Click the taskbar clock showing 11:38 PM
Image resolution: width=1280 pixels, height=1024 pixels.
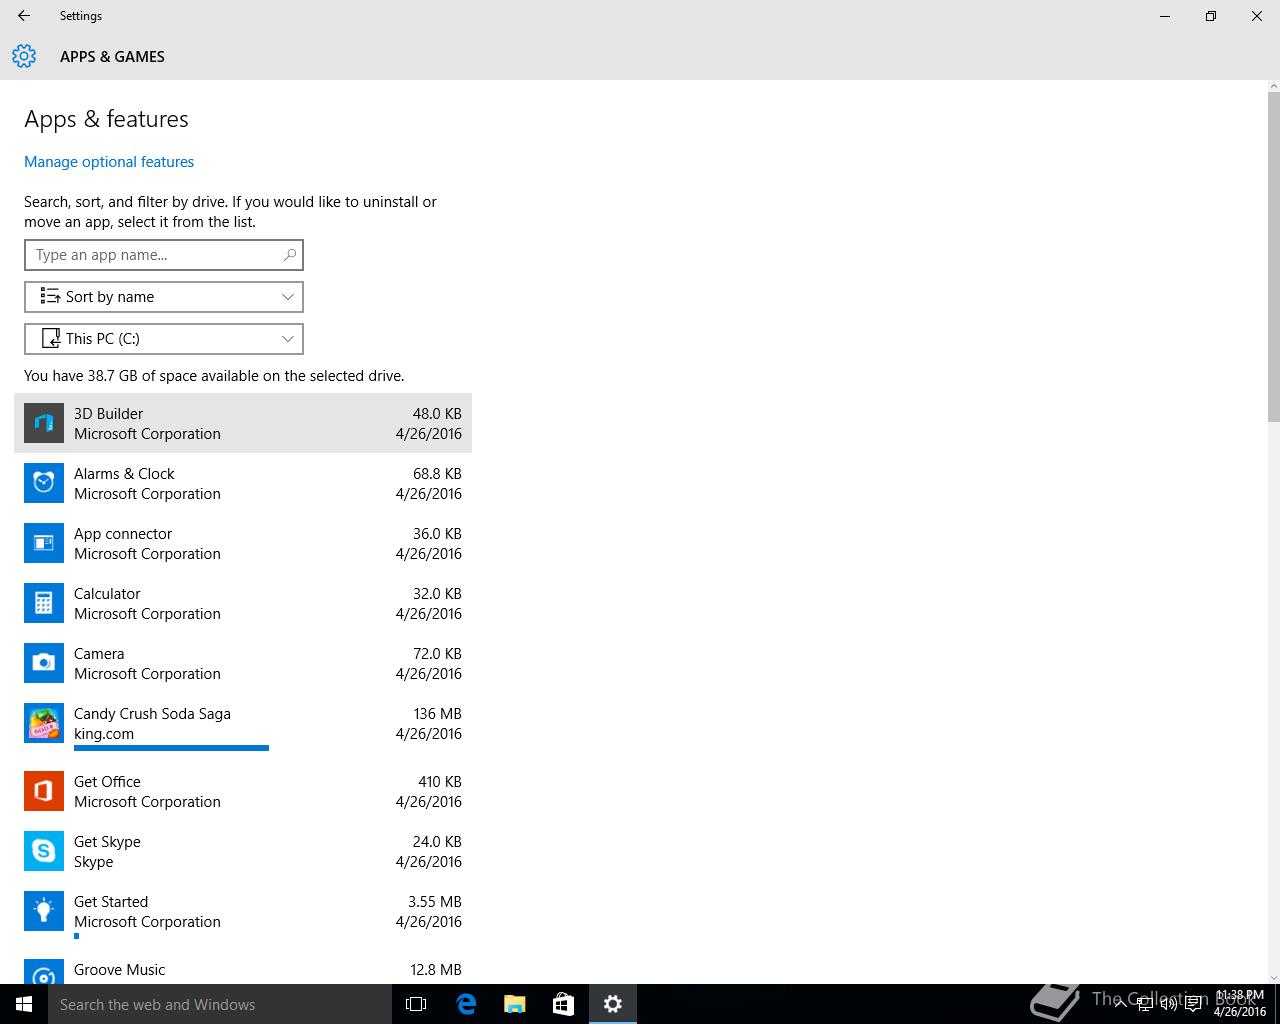click(1240, 1004)
